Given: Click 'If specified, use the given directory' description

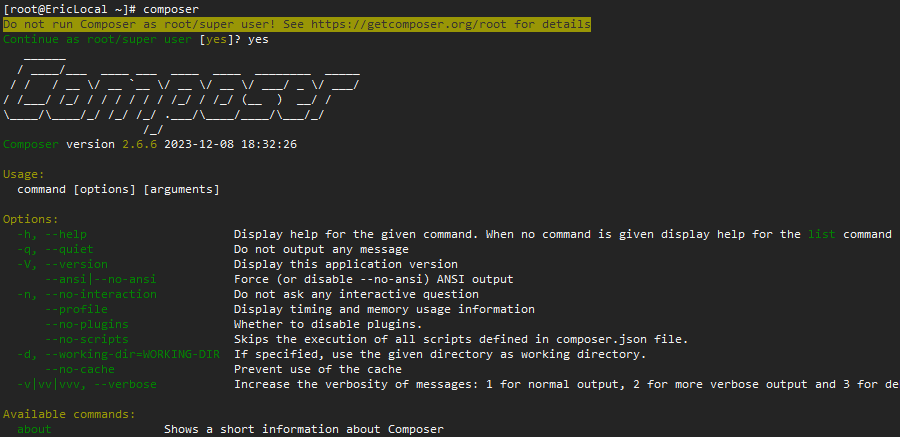Looking at the screenshot, I should 440,354.
